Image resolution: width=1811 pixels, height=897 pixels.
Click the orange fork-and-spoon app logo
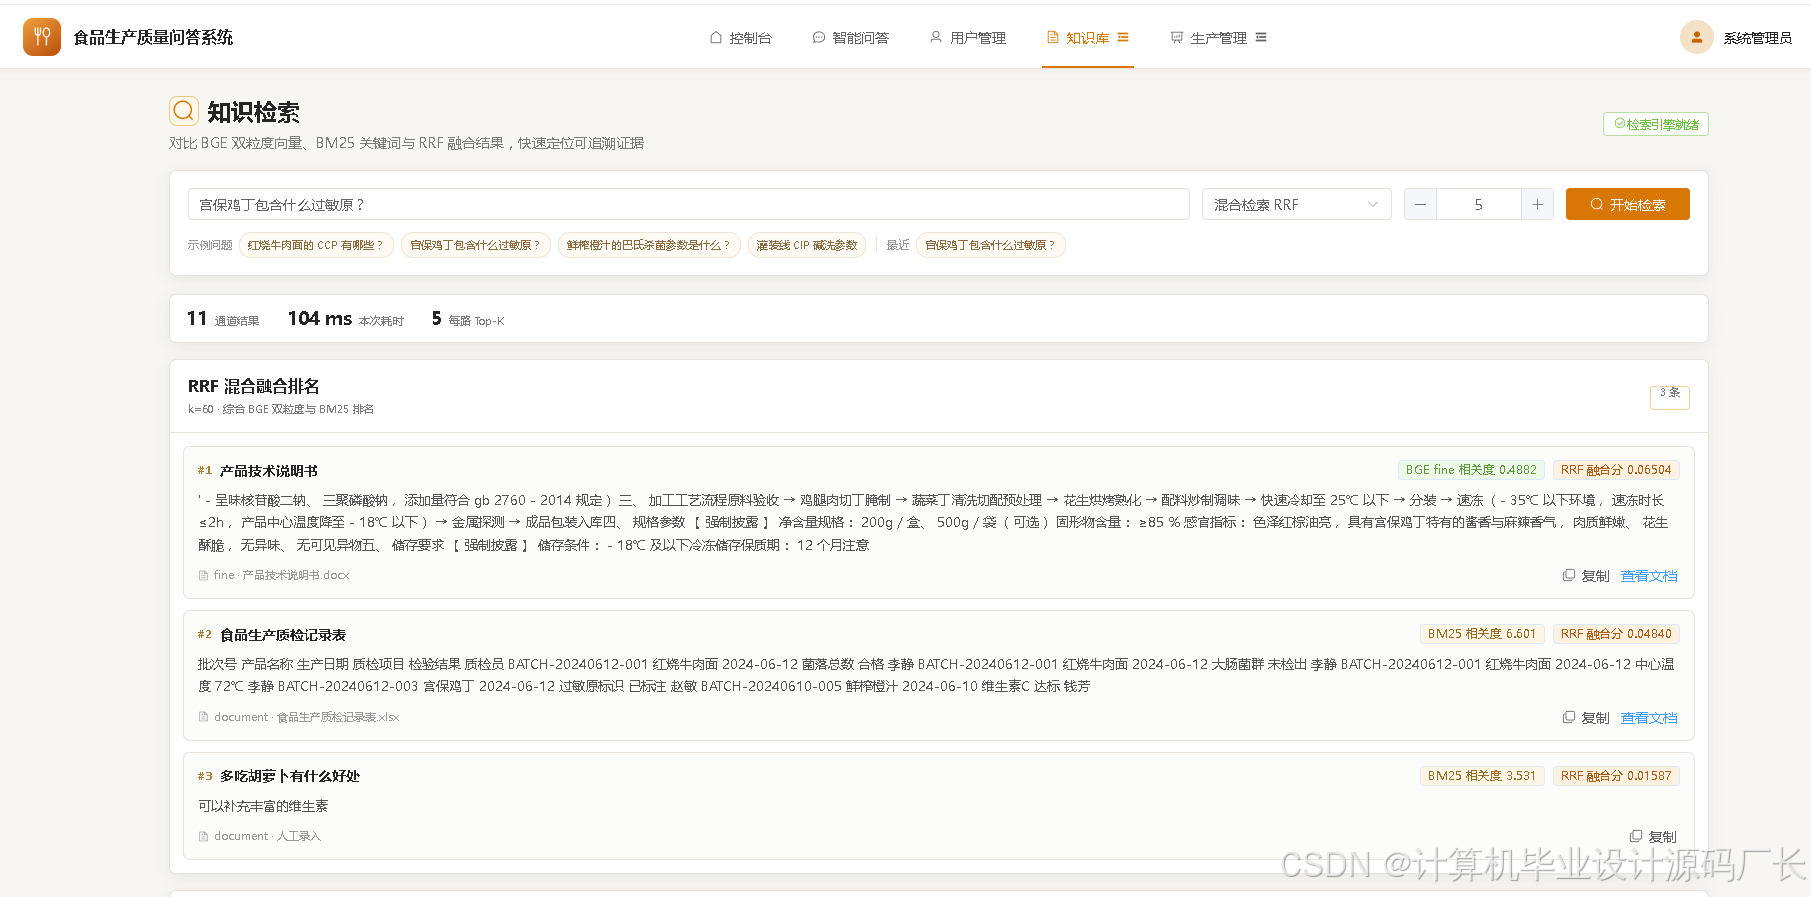point(42,37)
